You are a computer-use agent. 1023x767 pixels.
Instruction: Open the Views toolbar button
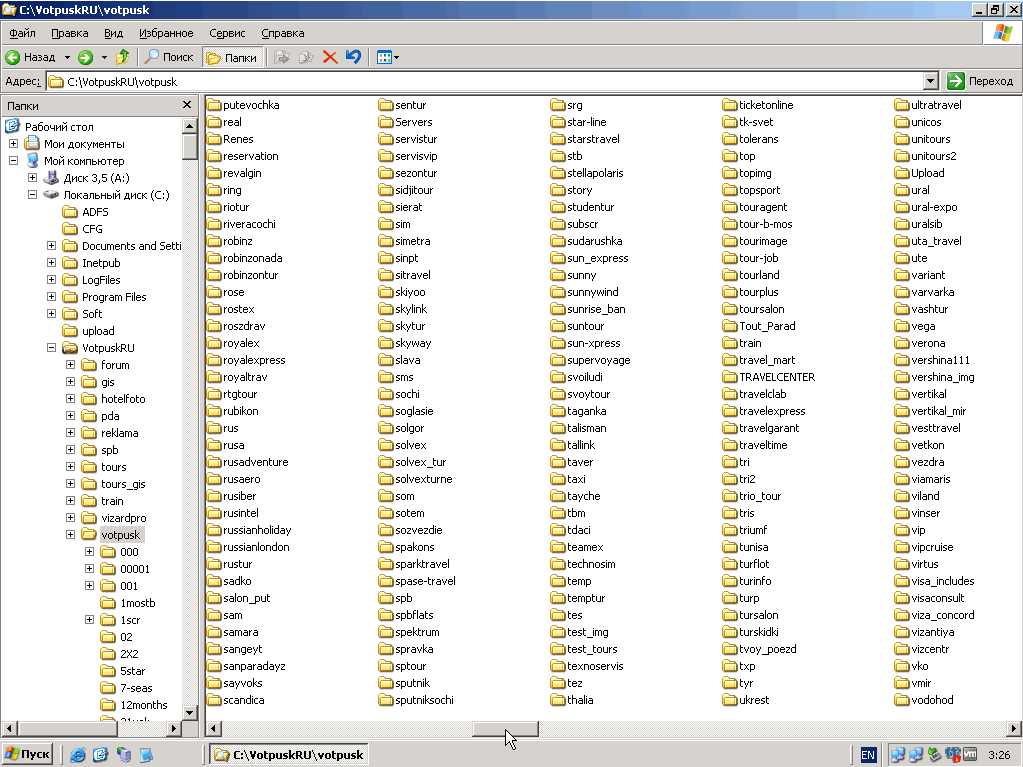(x=388, y=57)
